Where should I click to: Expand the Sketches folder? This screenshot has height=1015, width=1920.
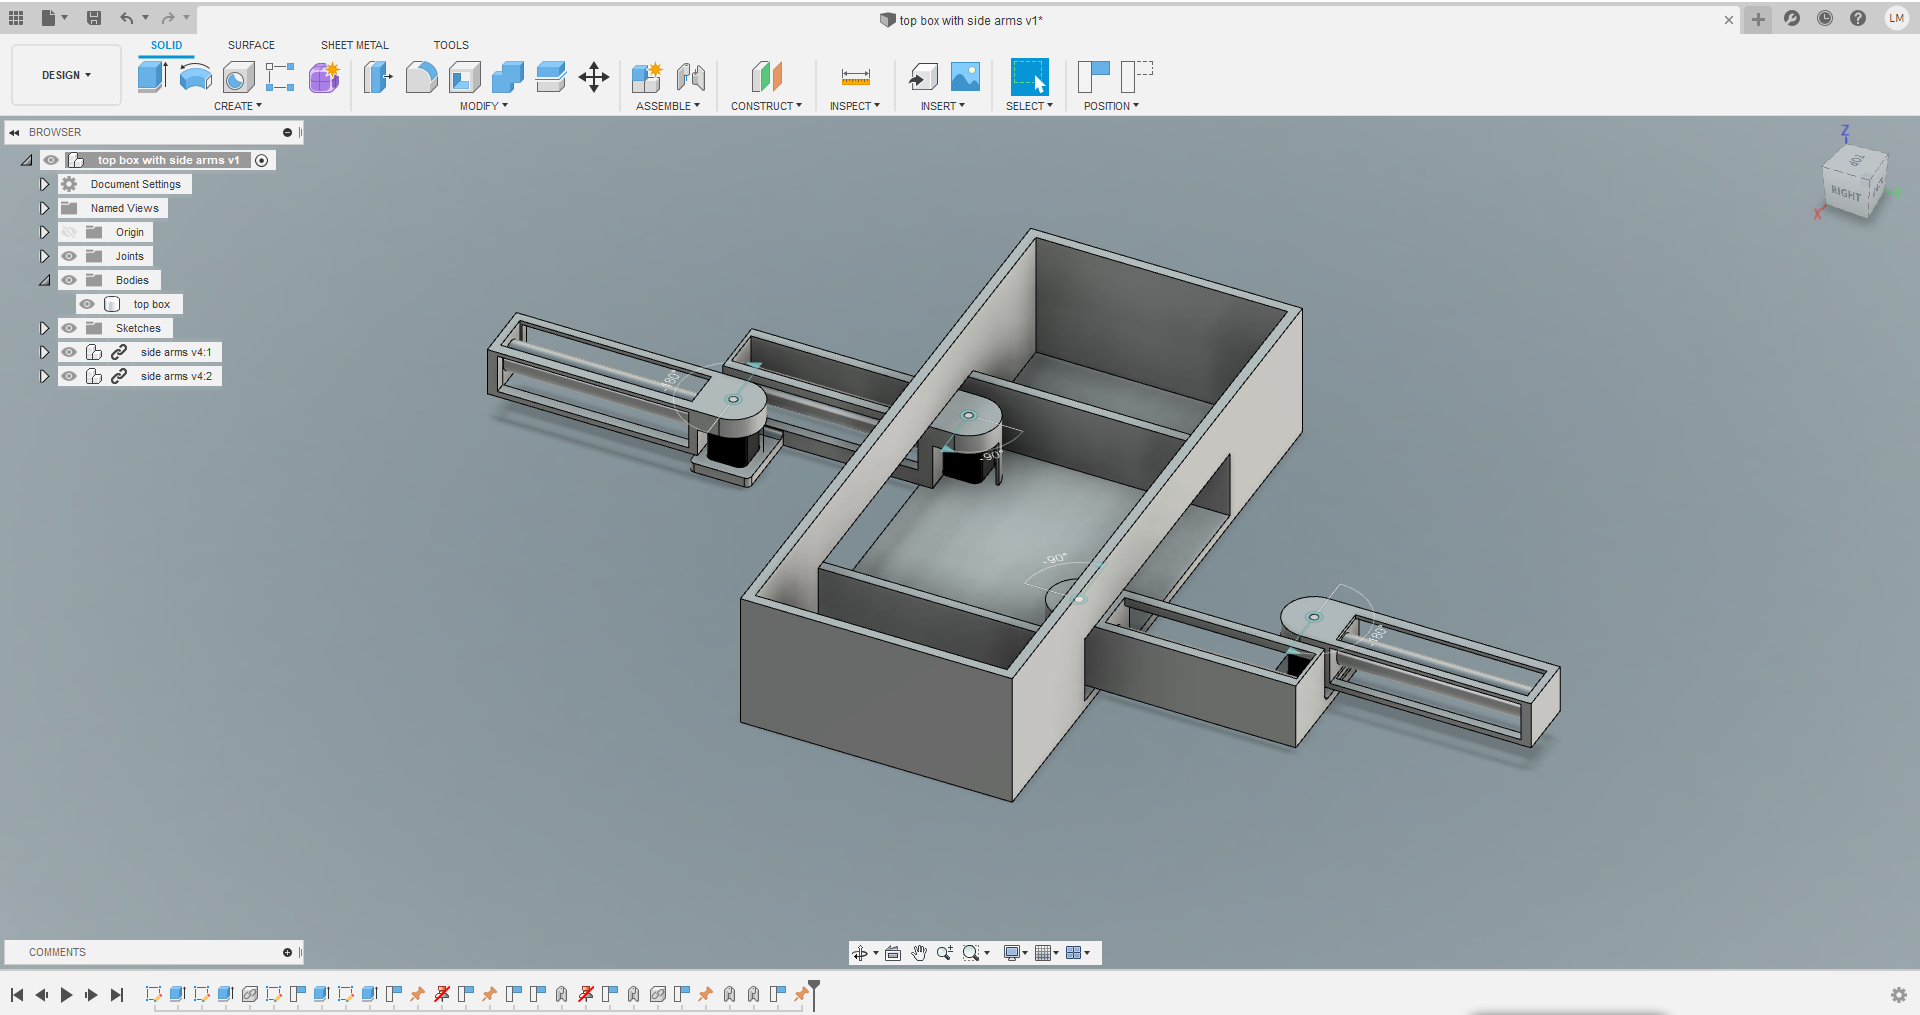[x=44, y=328]
